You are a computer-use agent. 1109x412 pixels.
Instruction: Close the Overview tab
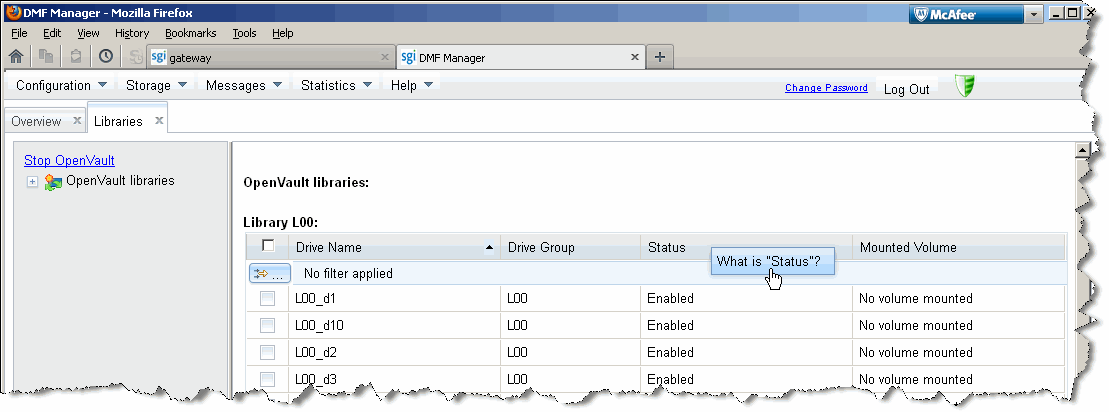[76, 120]
